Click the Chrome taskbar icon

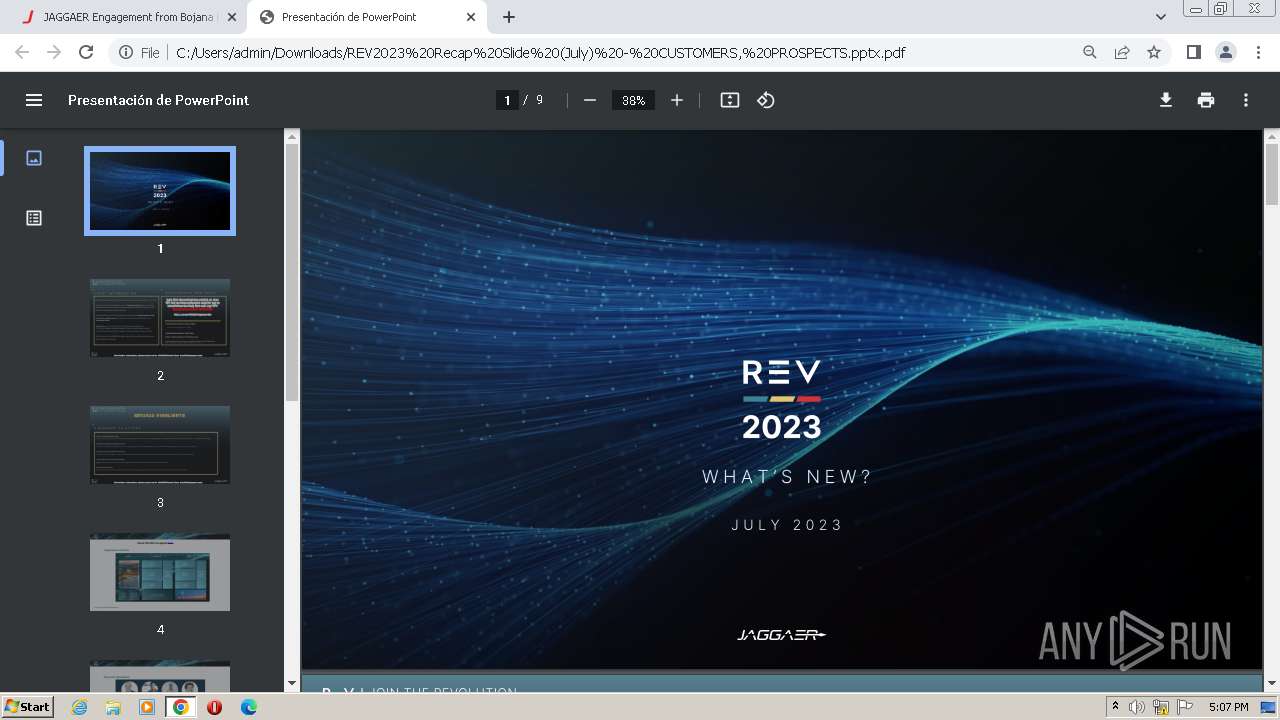point(180,707)
